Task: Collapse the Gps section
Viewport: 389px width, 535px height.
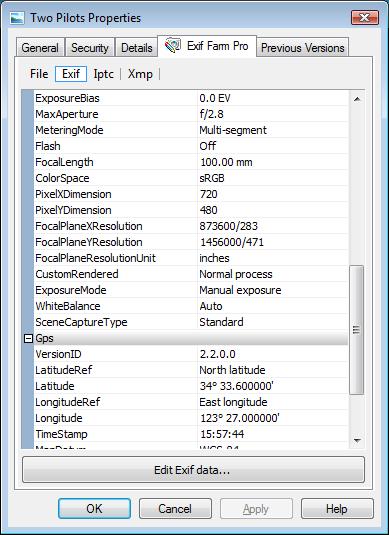Action: (29, 338)
